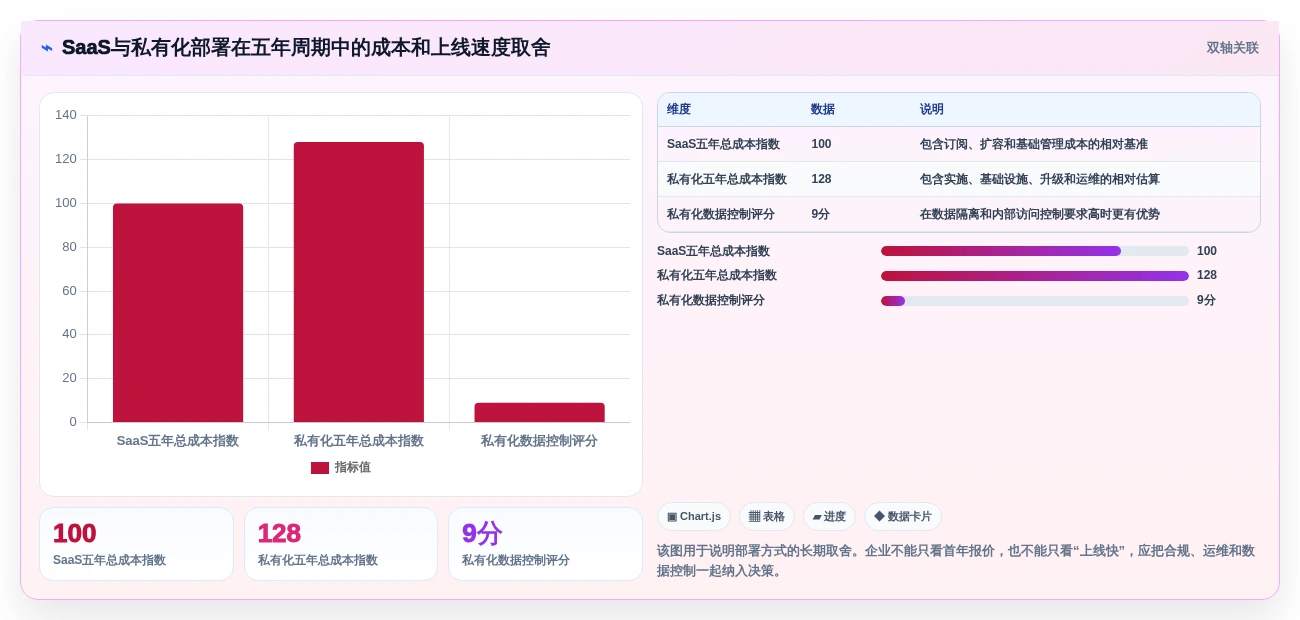The width and height of the screenshot is (1300, 620).
Task: Select 私有化数据控制评分 table row cell
Action: coord(721,214)
